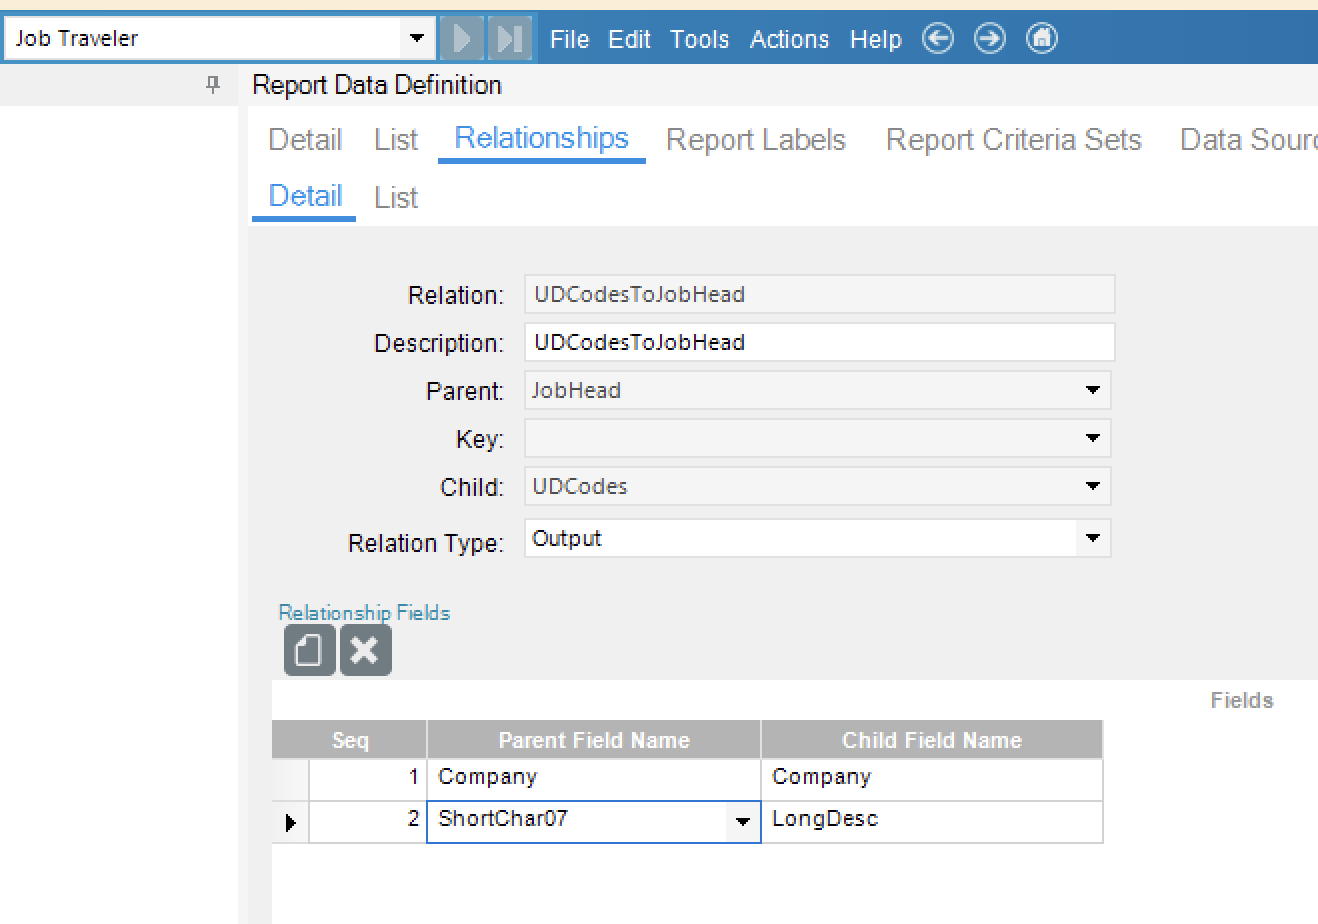Open the Relation Type dropdown
This screenshot has width=1318, height=924.
(x=1092, y=539)
